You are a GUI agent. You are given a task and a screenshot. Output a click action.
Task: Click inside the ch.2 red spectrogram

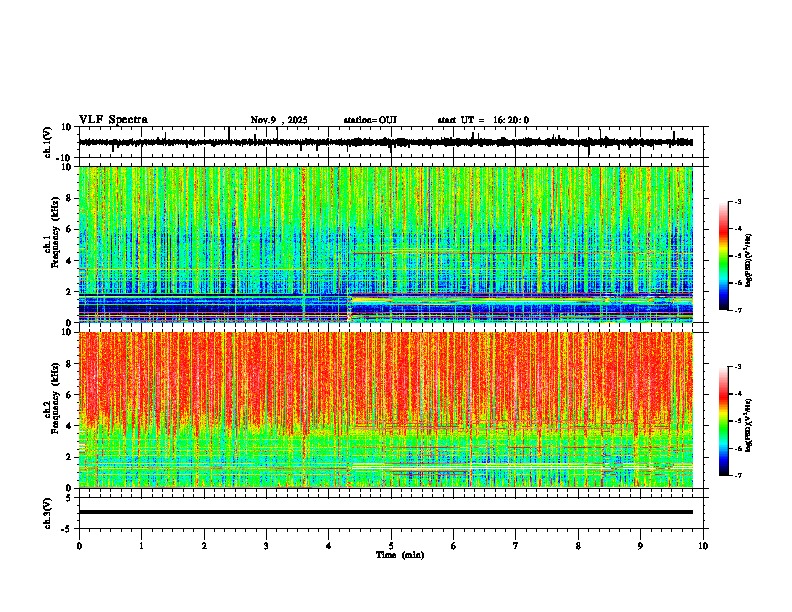coord(386,410)
